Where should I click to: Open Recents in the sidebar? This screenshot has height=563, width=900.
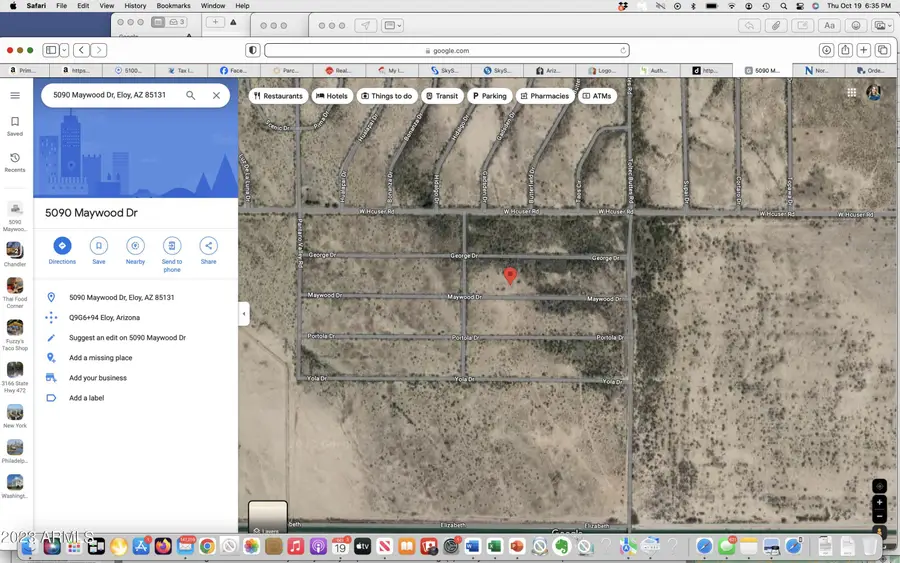[15, 162]
